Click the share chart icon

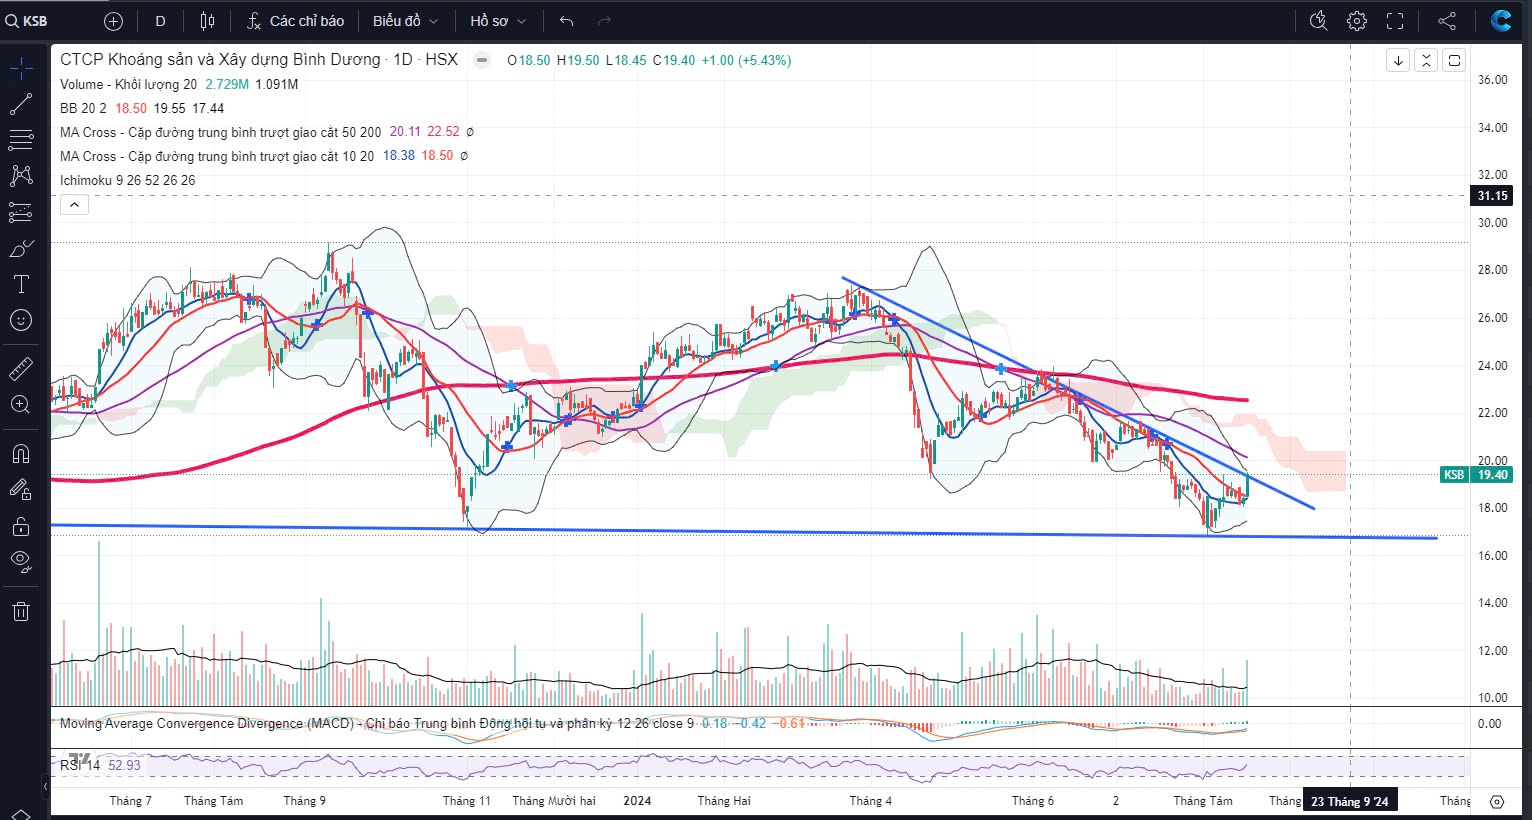pyautogui.click(x=1447, y=21)
